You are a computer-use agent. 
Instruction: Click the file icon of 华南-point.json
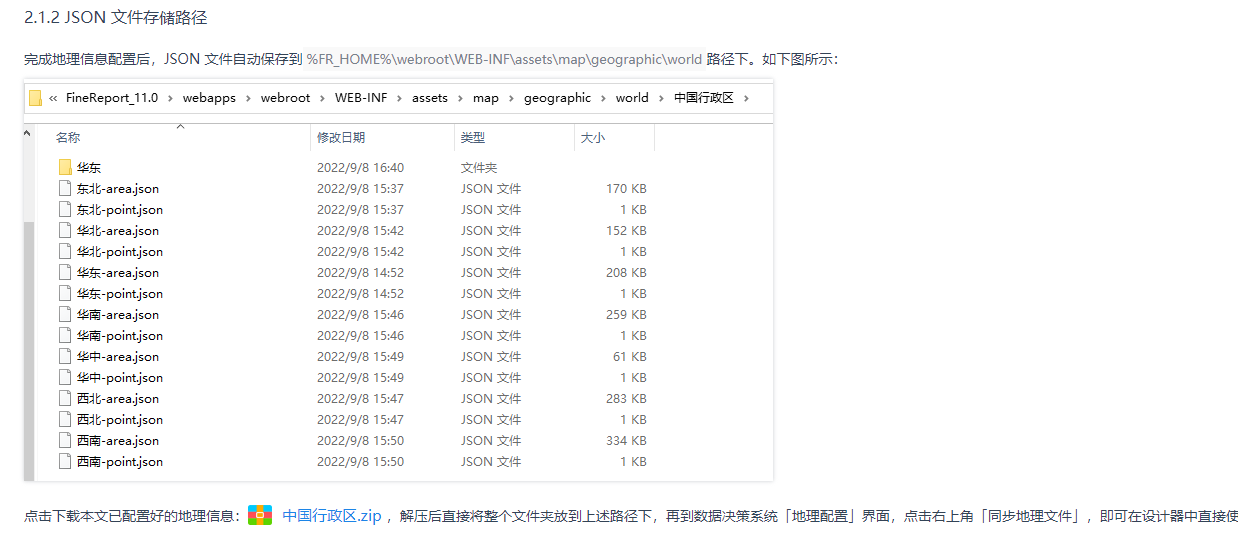coord(65,336)
